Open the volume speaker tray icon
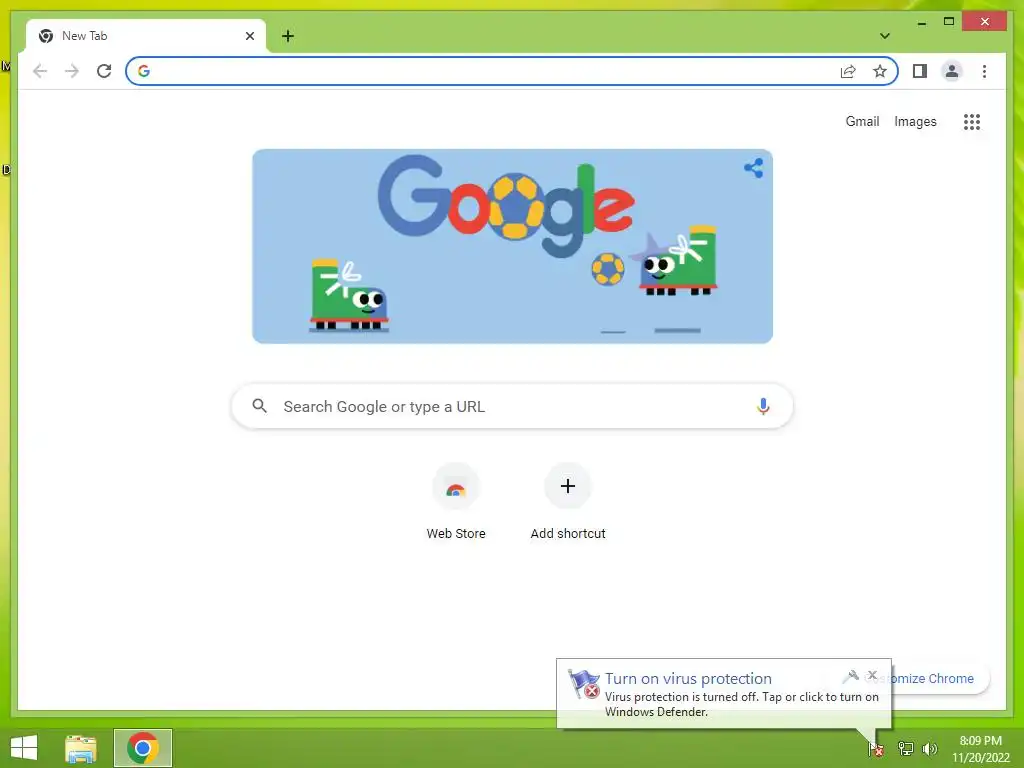Viewport: 1024px width, 768px height. coord(930,748)
